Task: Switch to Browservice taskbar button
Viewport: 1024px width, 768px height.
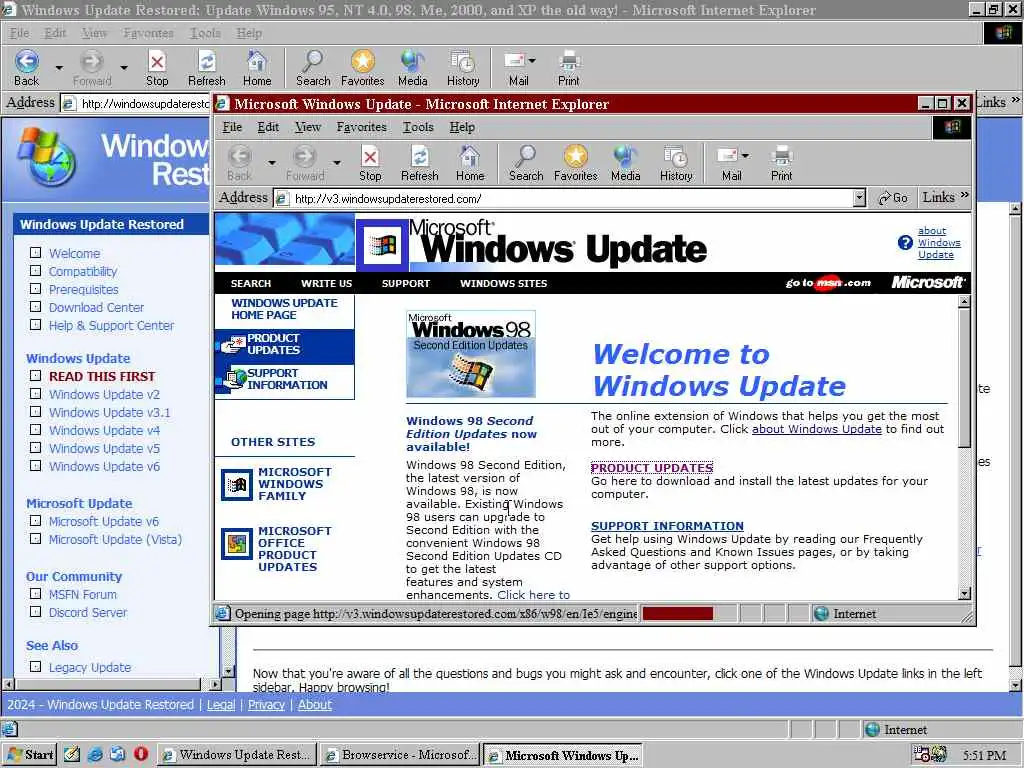Action: tap(400, 755)
